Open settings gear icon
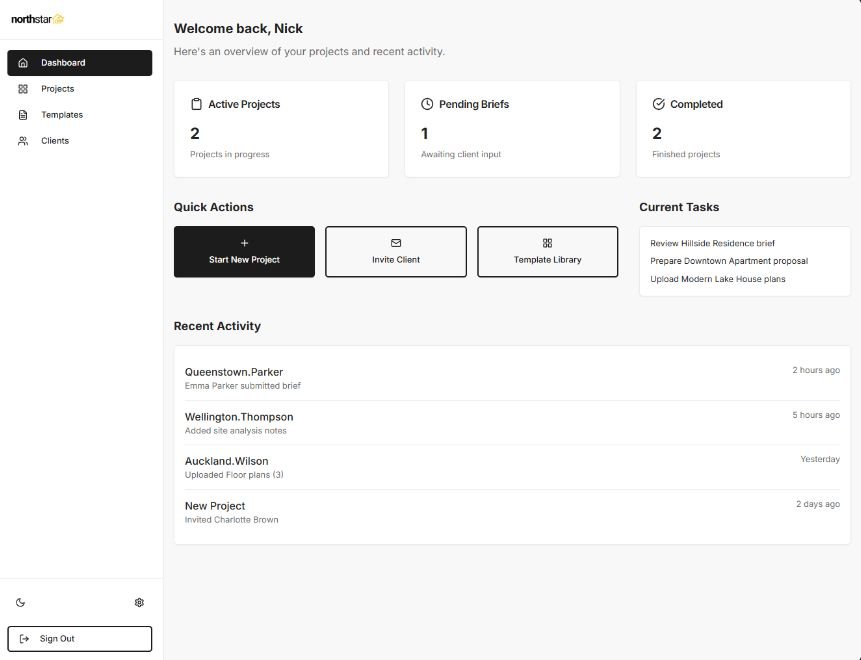861x660 pixels. (139, 602)
